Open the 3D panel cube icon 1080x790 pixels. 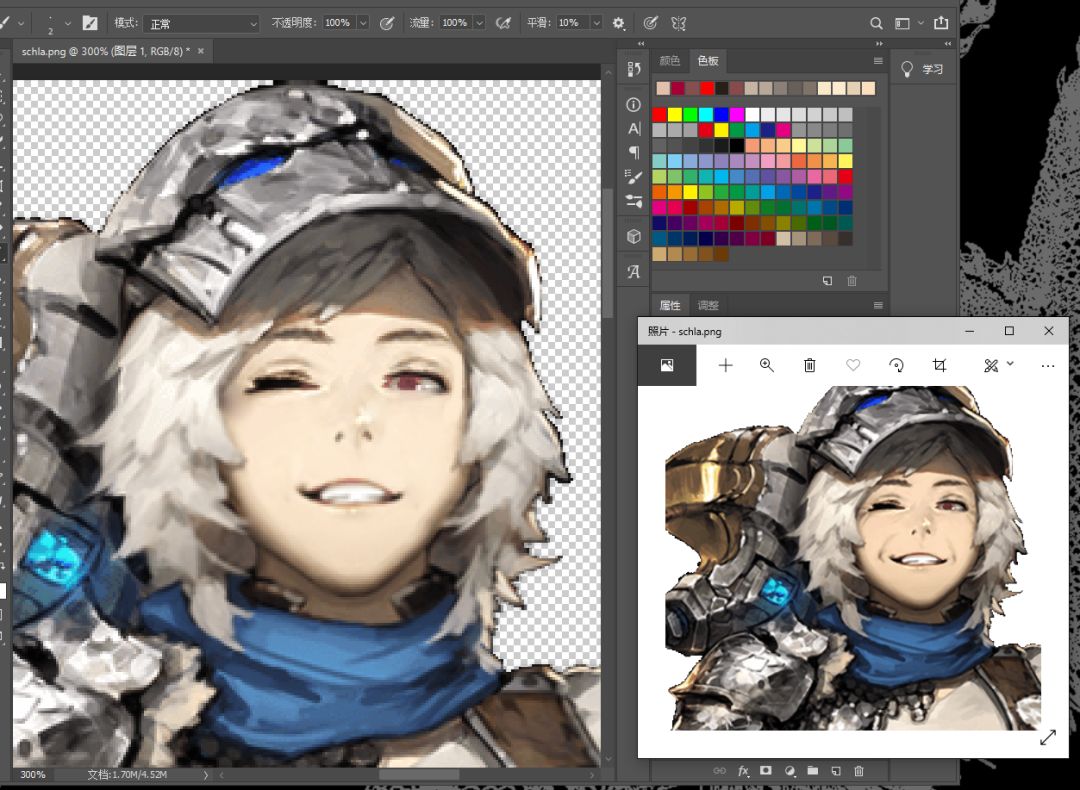(x=634, y=237)
